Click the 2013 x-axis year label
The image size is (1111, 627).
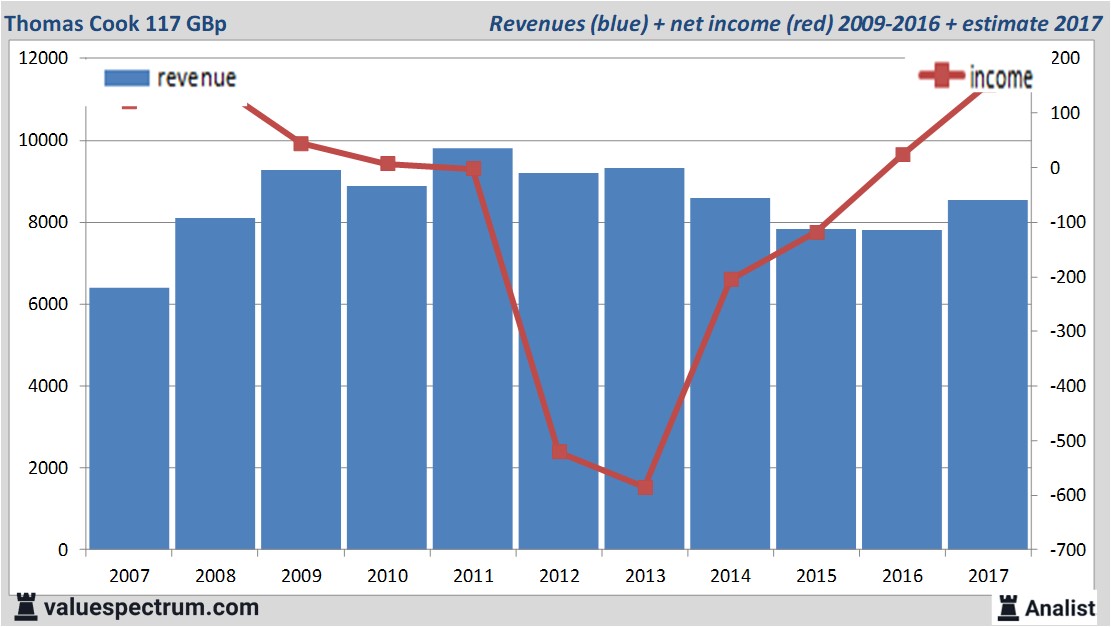645,575
